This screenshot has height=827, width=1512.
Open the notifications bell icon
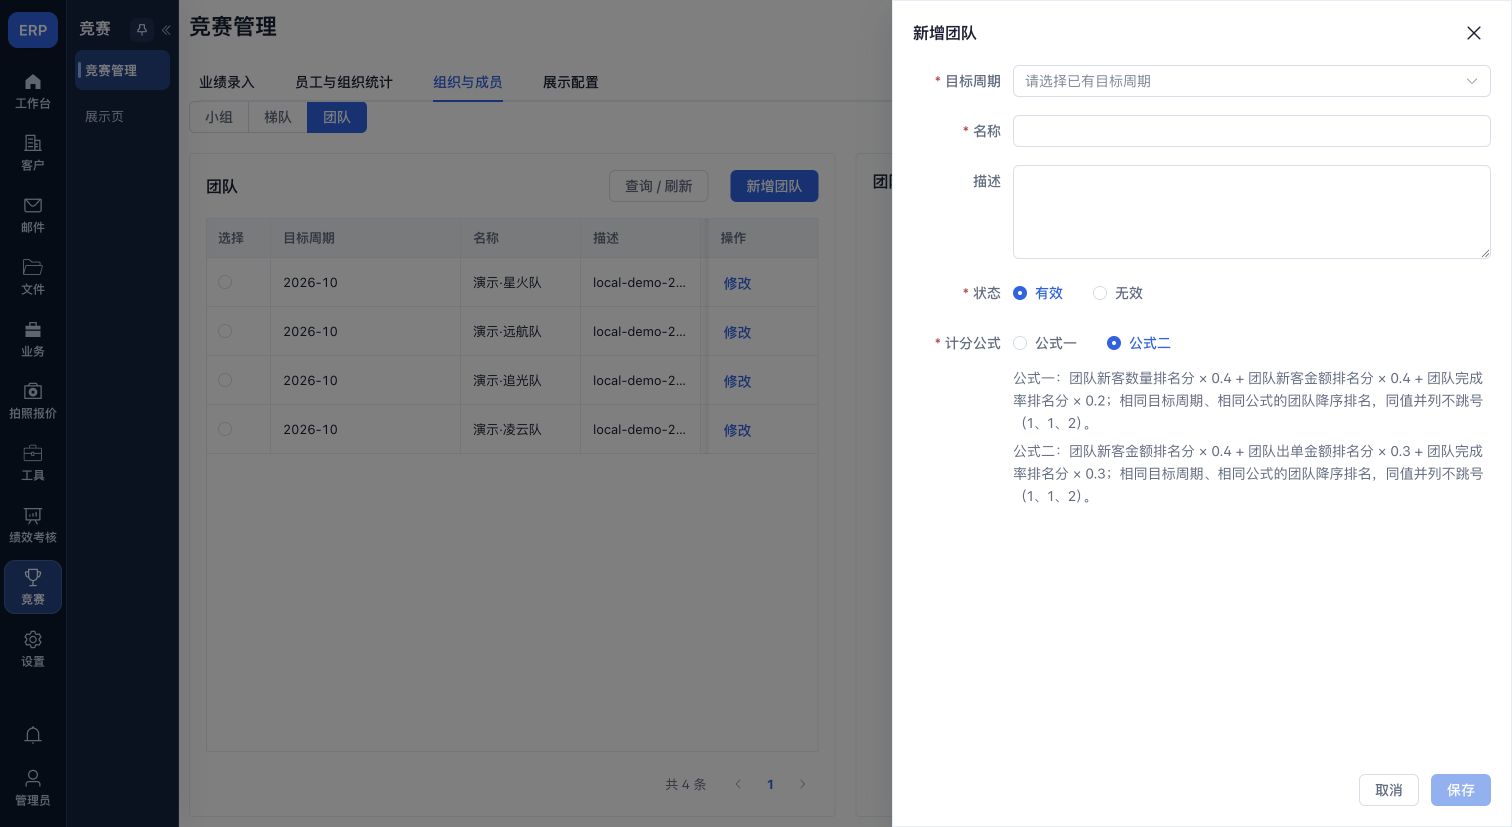tap(33, 735)
